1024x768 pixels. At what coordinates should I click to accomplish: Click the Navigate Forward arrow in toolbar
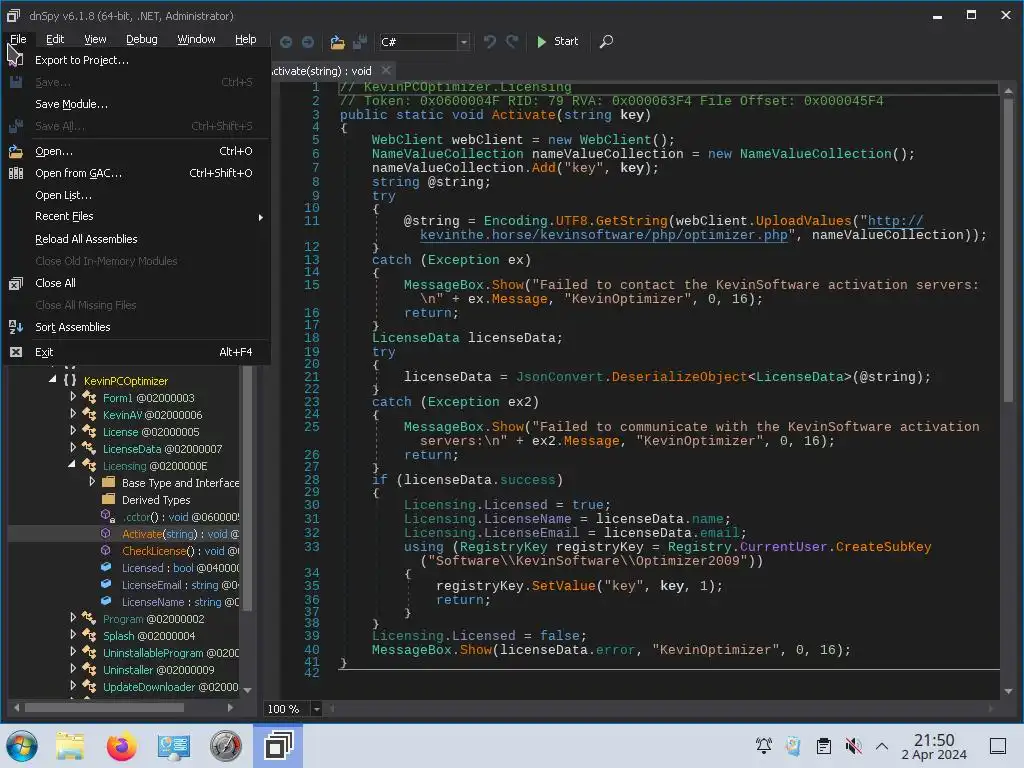pos(308,42)
